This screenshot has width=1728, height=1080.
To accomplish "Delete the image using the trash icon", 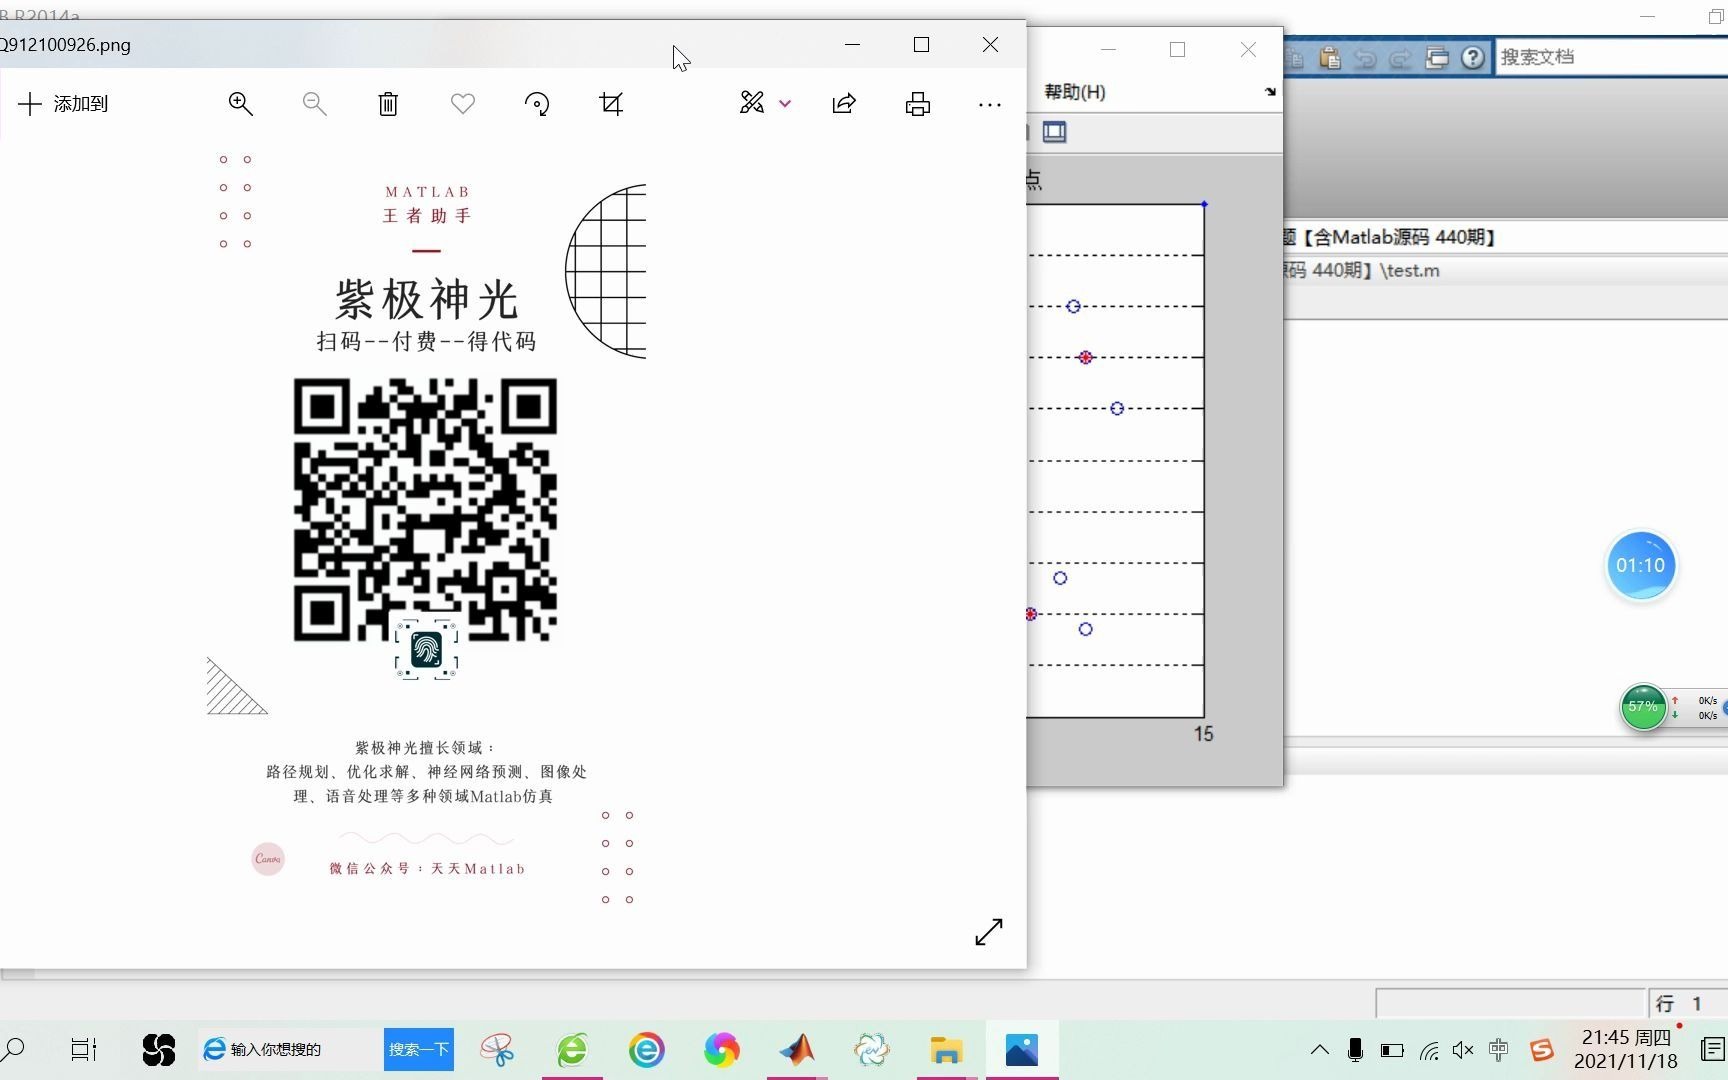I will point(389,104).
